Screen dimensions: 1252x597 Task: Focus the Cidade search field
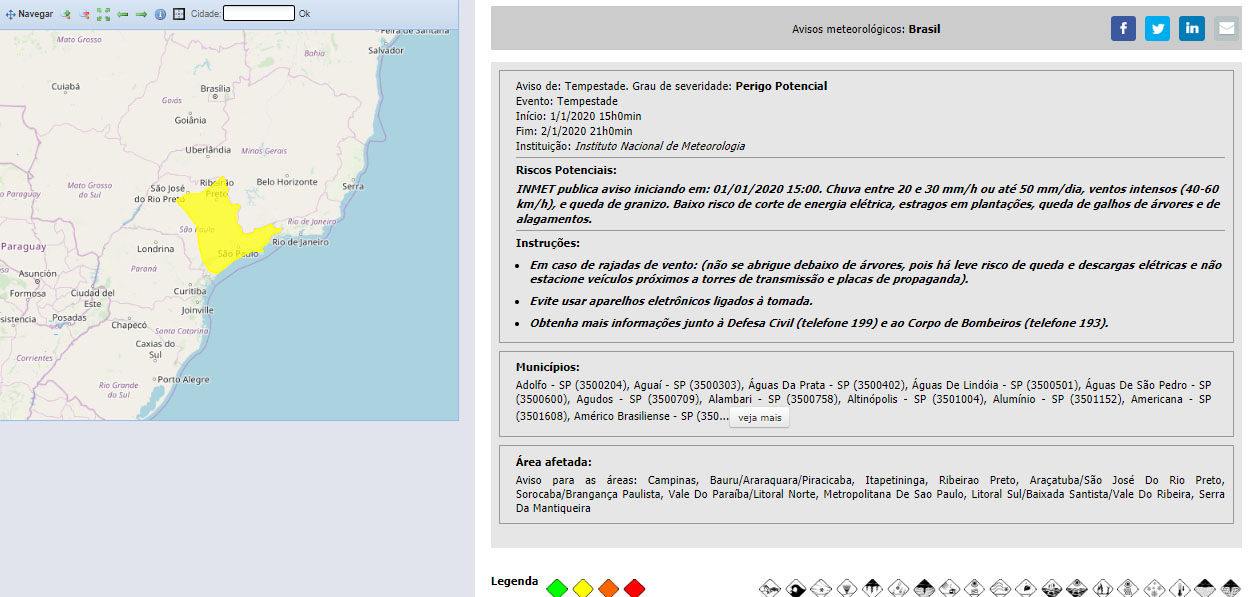pos(258,14)
